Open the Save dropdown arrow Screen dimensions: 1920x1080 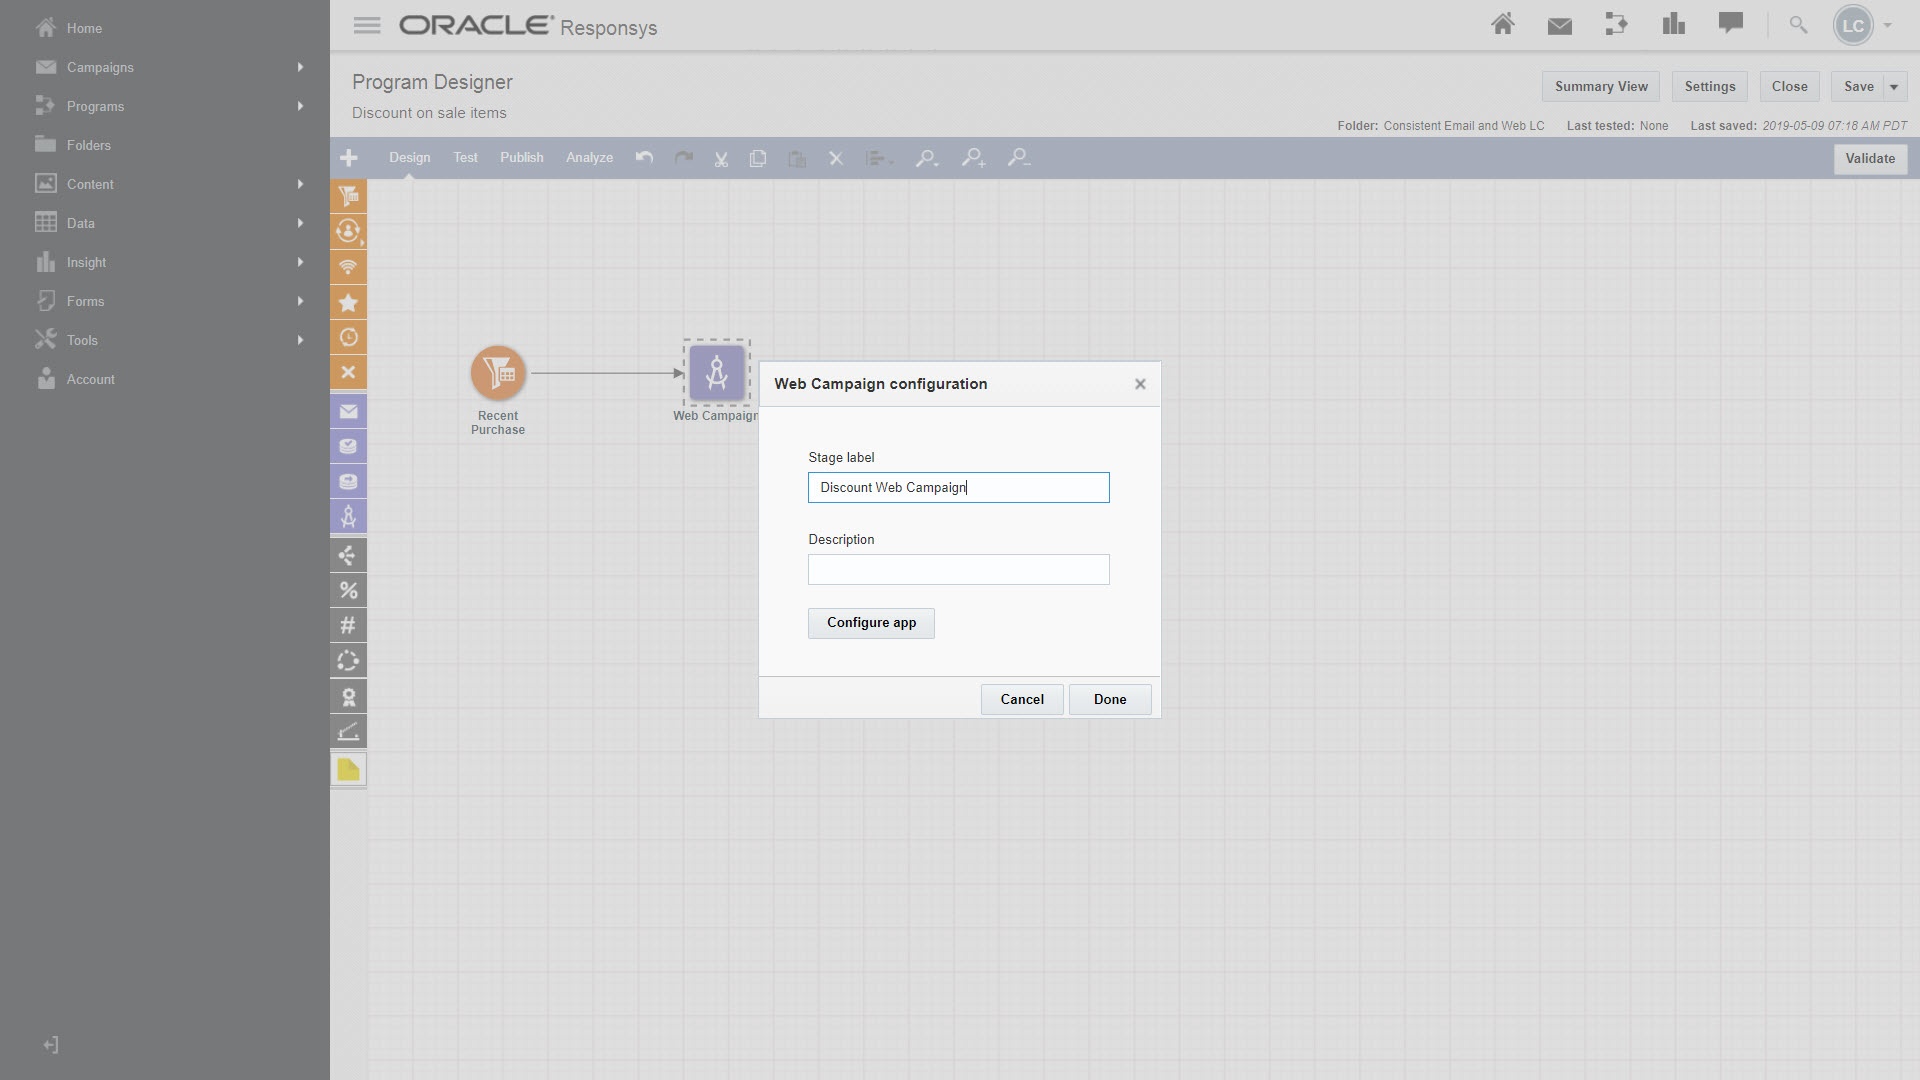coord(1894,87)
